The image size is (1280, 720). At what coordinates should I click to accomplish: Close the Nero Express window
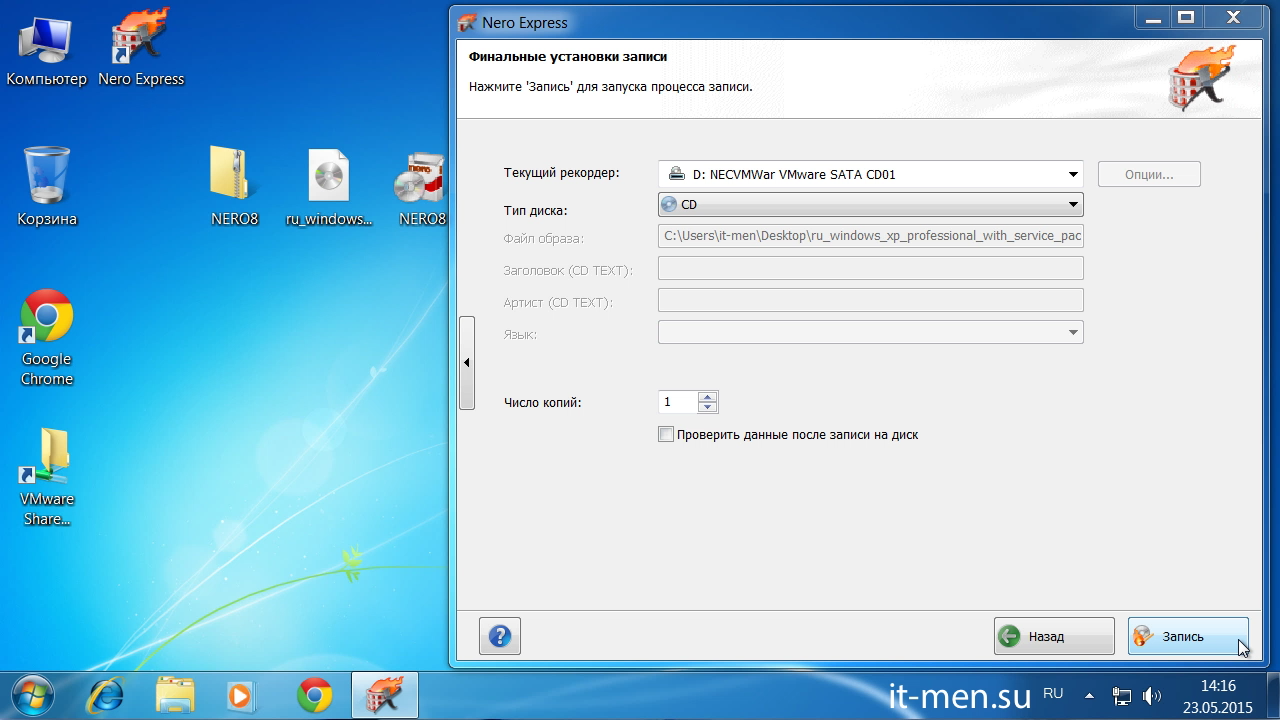click(1233, 17)
